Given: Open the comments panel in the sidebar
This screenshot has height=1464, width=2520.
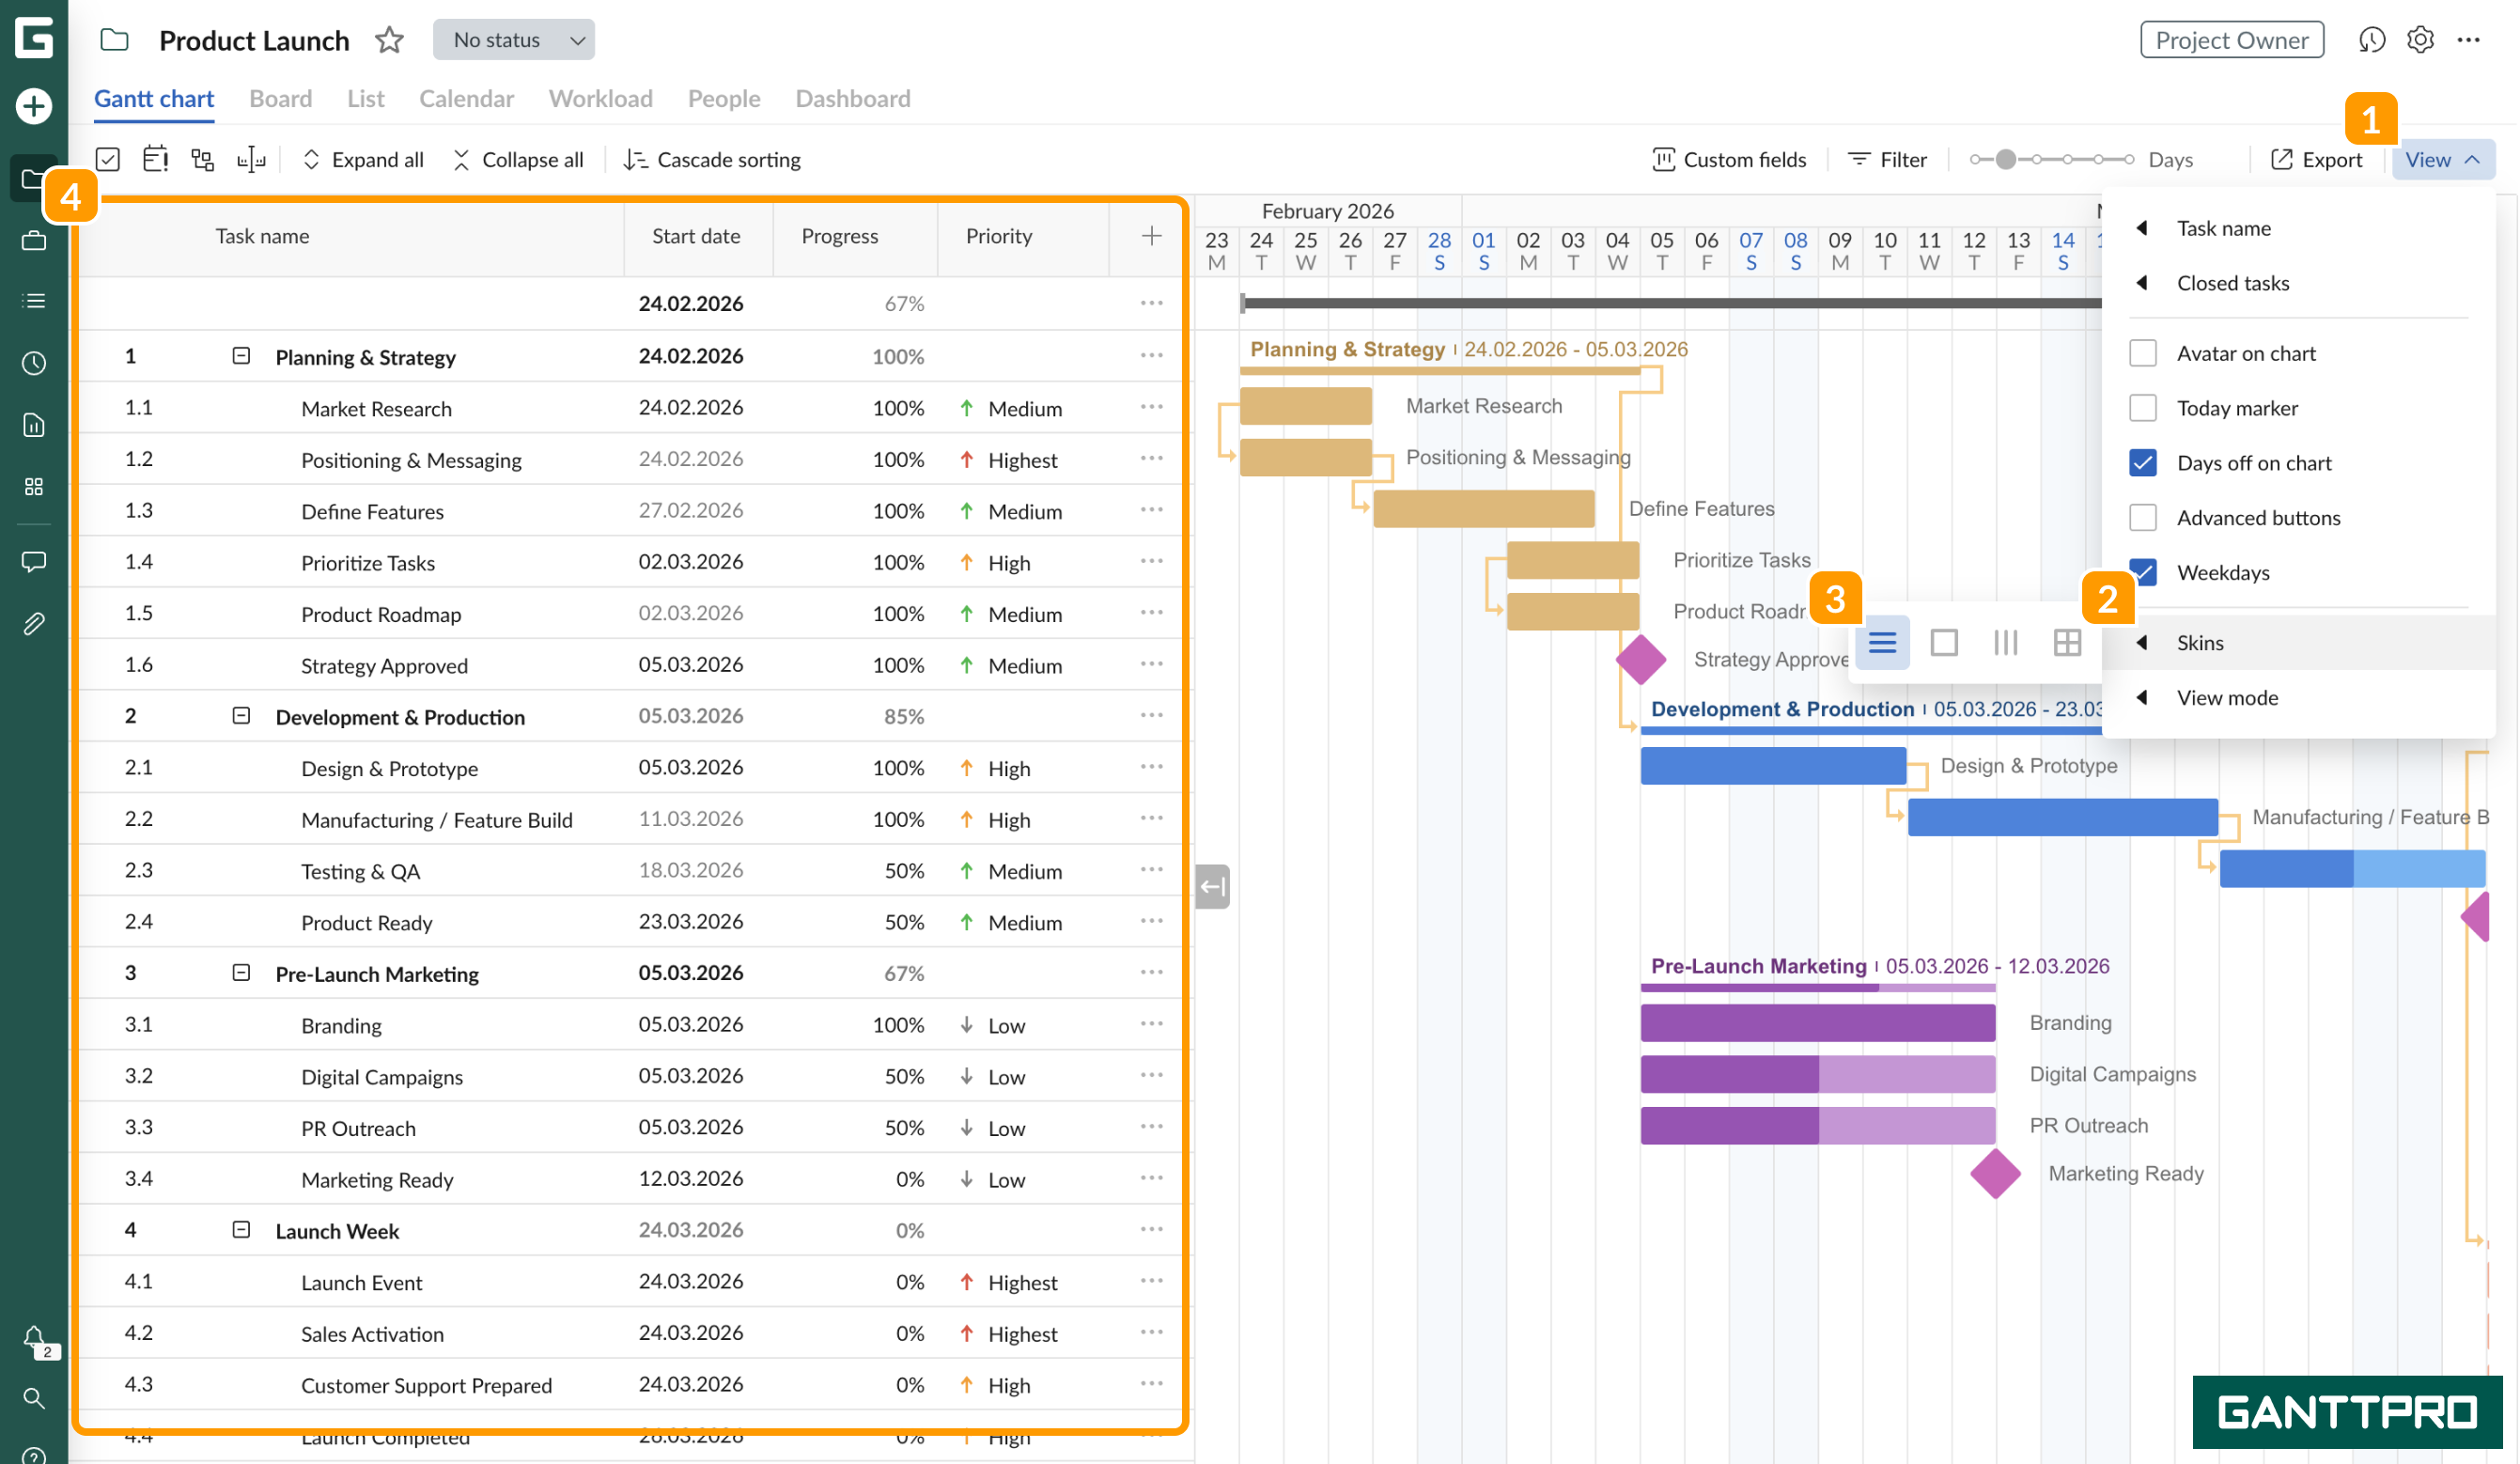Looking at the screenshot, I should pyautogui.click(x=33, y=561).
